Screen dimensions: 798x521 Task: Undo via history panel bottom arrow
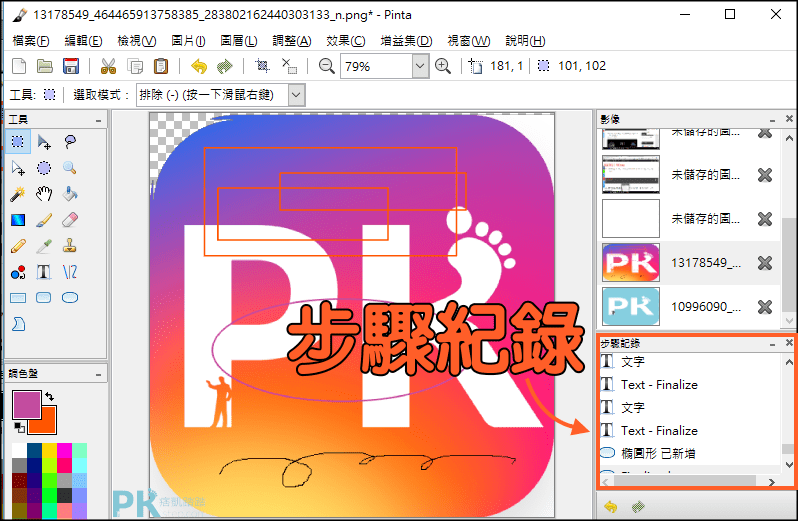[x=611, y=507]
